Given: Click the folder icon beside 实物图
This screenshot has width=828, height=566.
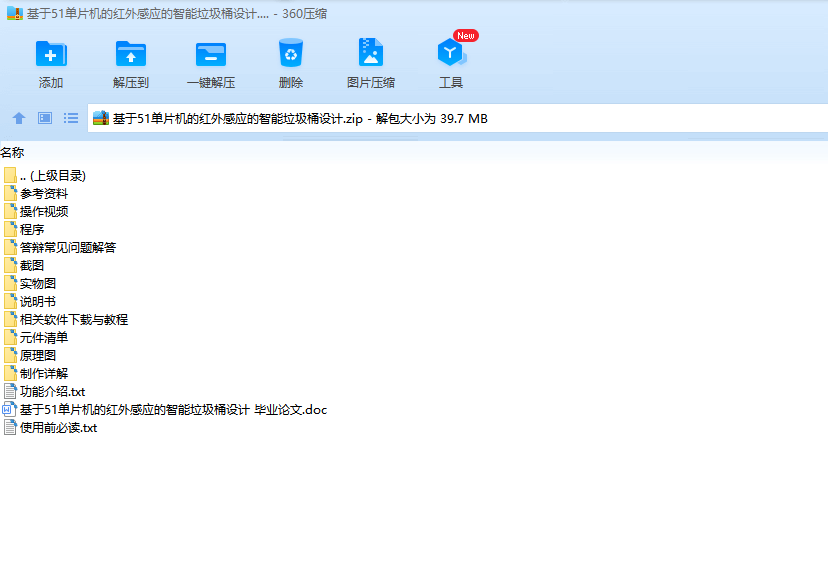Looking at the screenshot, I should 10,283.
